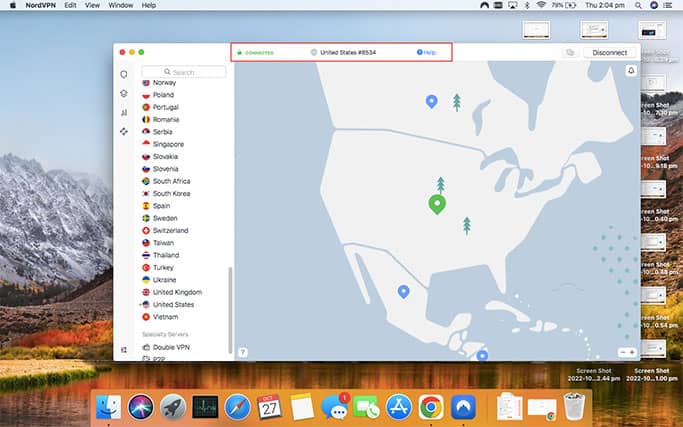The width and height of the screenshot is (683, 427).
Task: Select the blue Mexico pin on map
Action: coord(403,291)
